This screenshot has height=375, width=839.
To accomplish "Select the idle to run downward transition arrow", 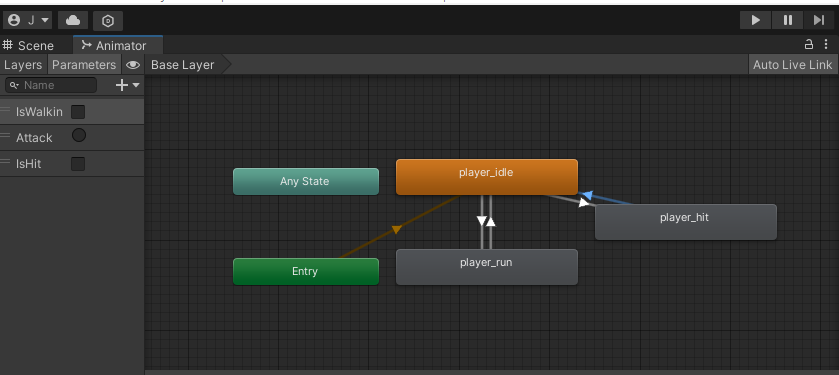I will pos(482,221).
